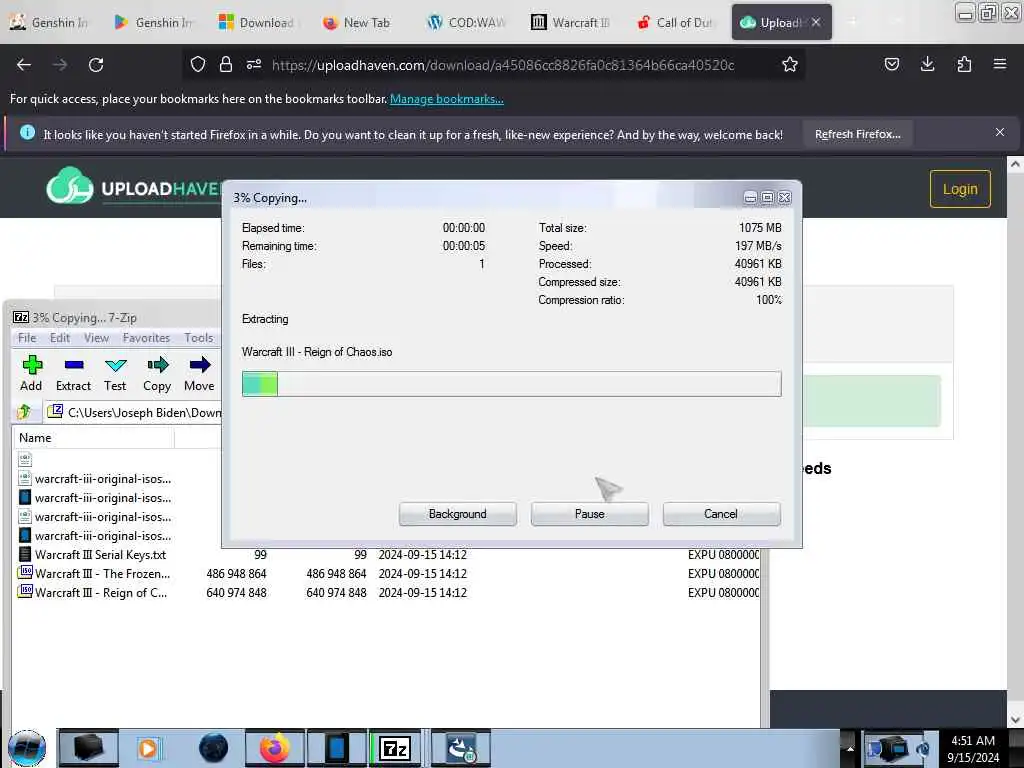Pause the extraction
Screen dimensions: 1024x768
pos(589,514)
